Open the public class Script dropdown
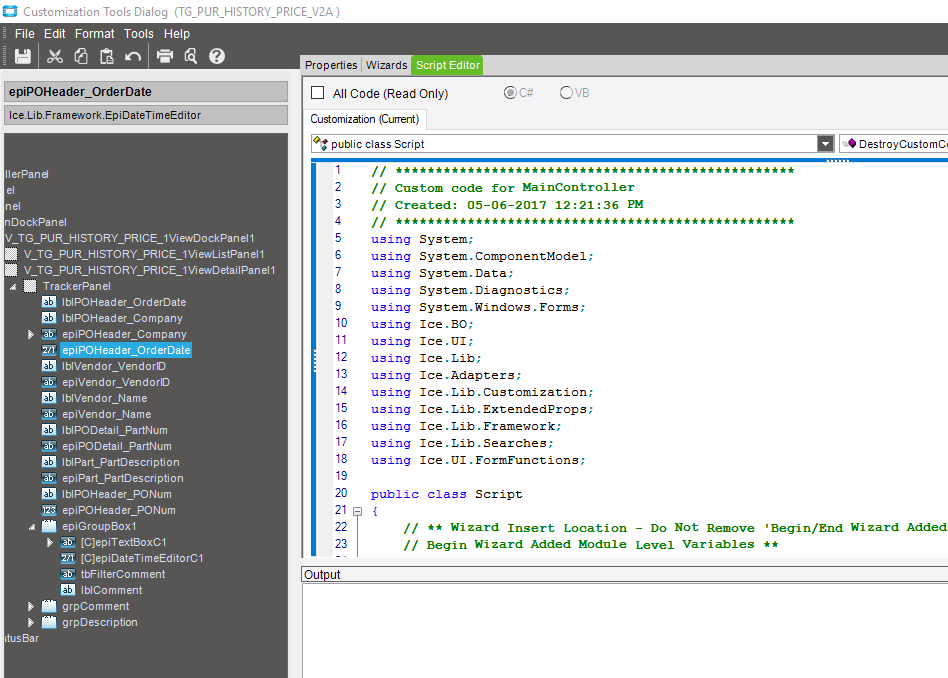 coord(825,144)
